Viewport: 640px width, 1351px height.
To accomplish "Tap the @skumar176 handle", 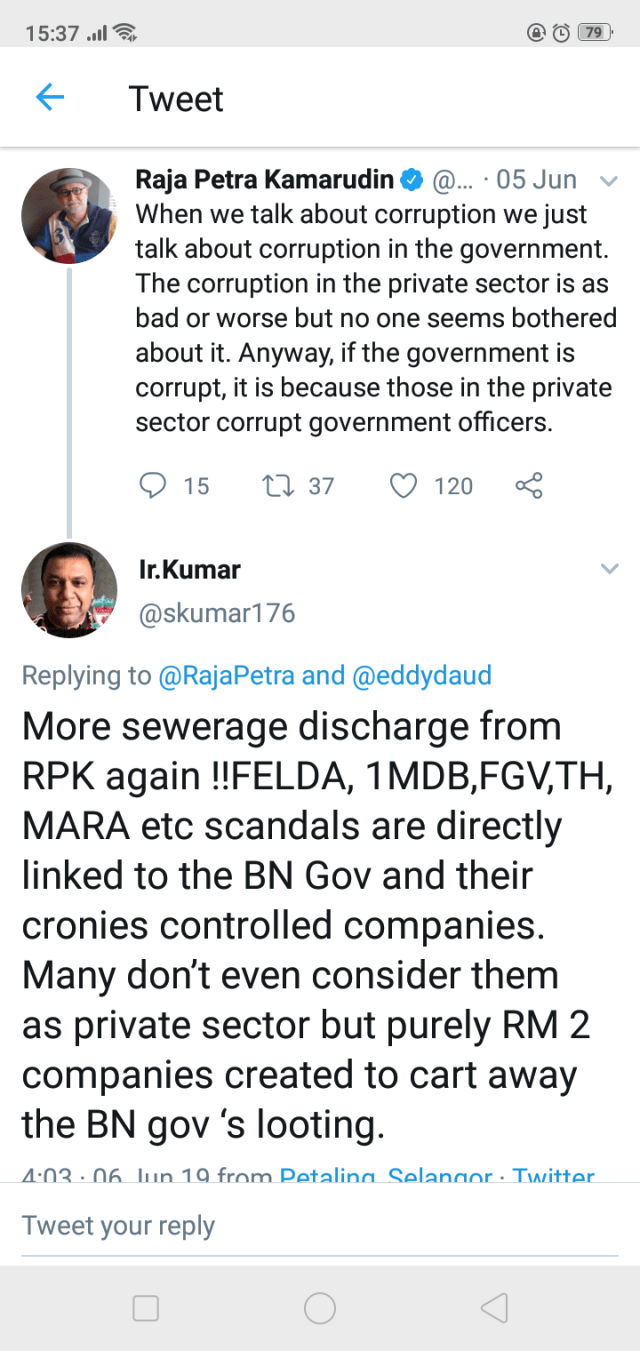I will tap(216, 613).
